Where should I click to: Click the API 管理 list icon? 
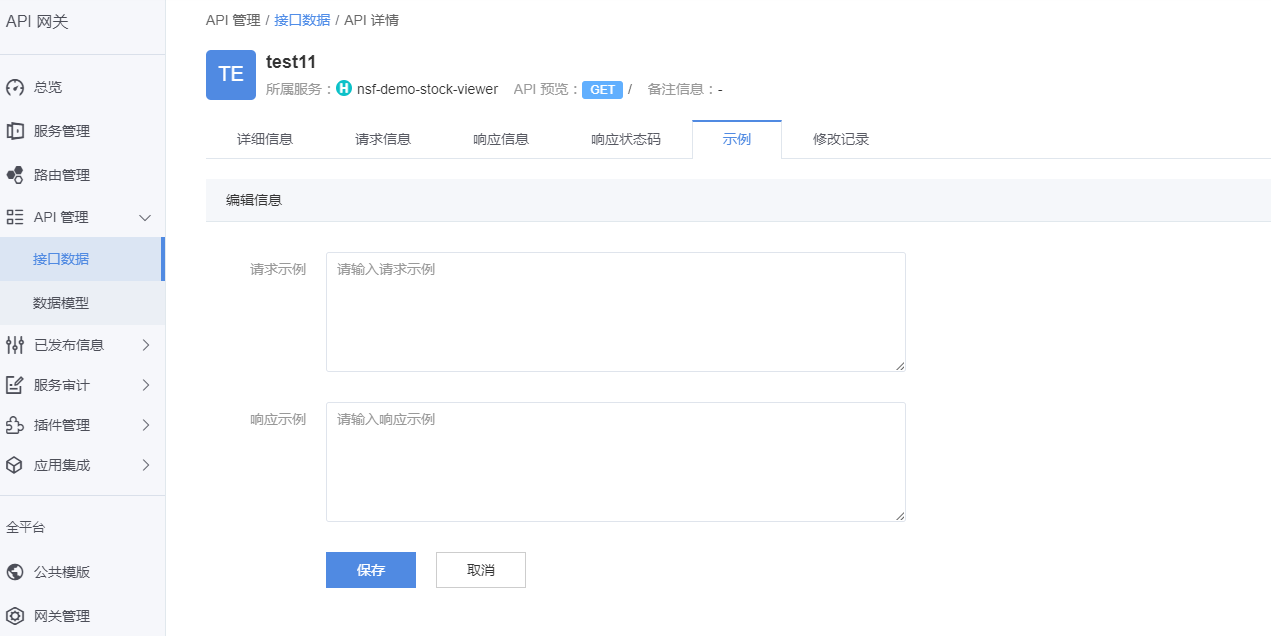pyautogui.click(x=15, y=217)
